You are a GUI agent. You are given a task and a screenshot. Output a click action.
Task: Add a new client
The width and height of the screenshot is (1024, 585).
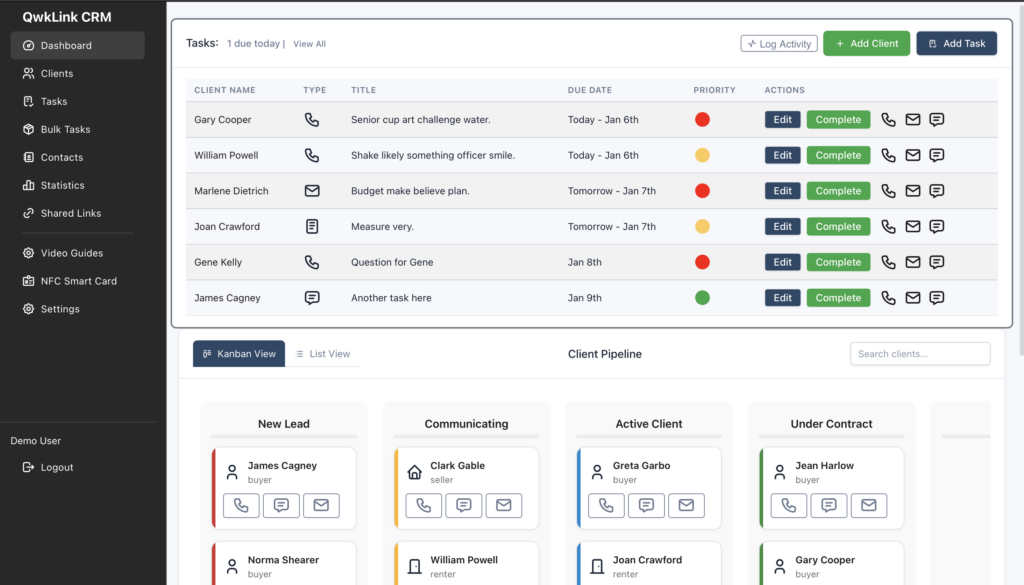pos(867,44)
